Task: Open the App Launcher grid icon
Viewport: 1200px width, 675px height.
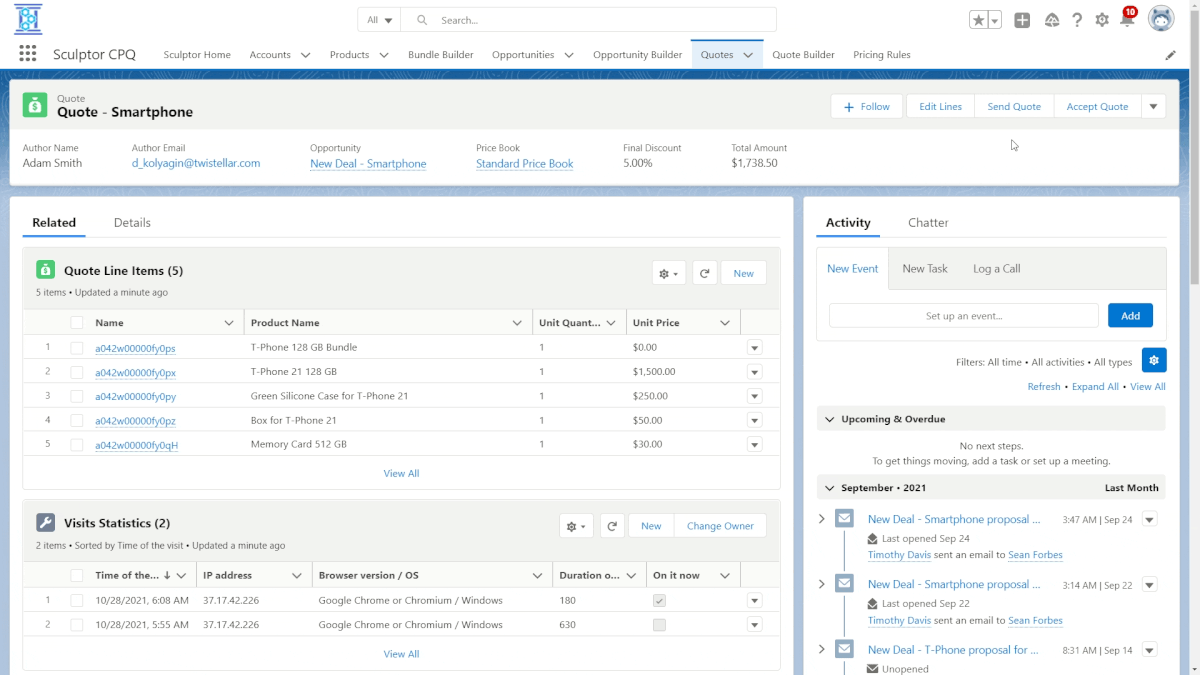Action: [28, 54]
